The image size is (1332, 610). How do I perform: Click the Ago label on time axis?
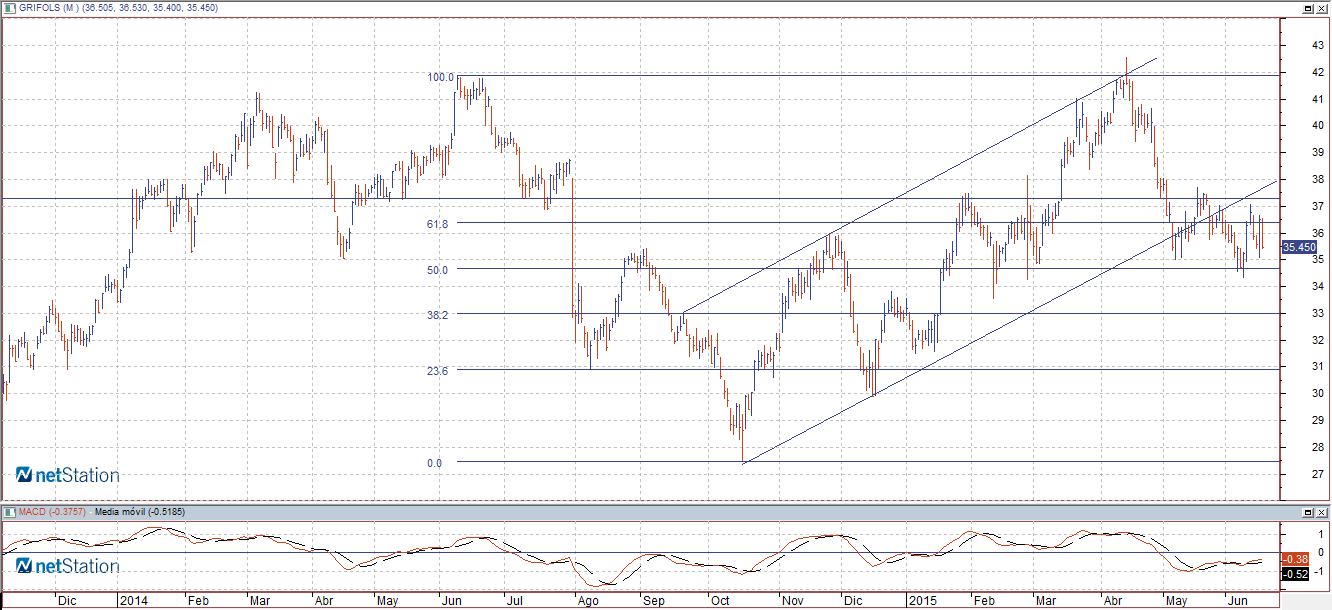(x=589, y=602)
